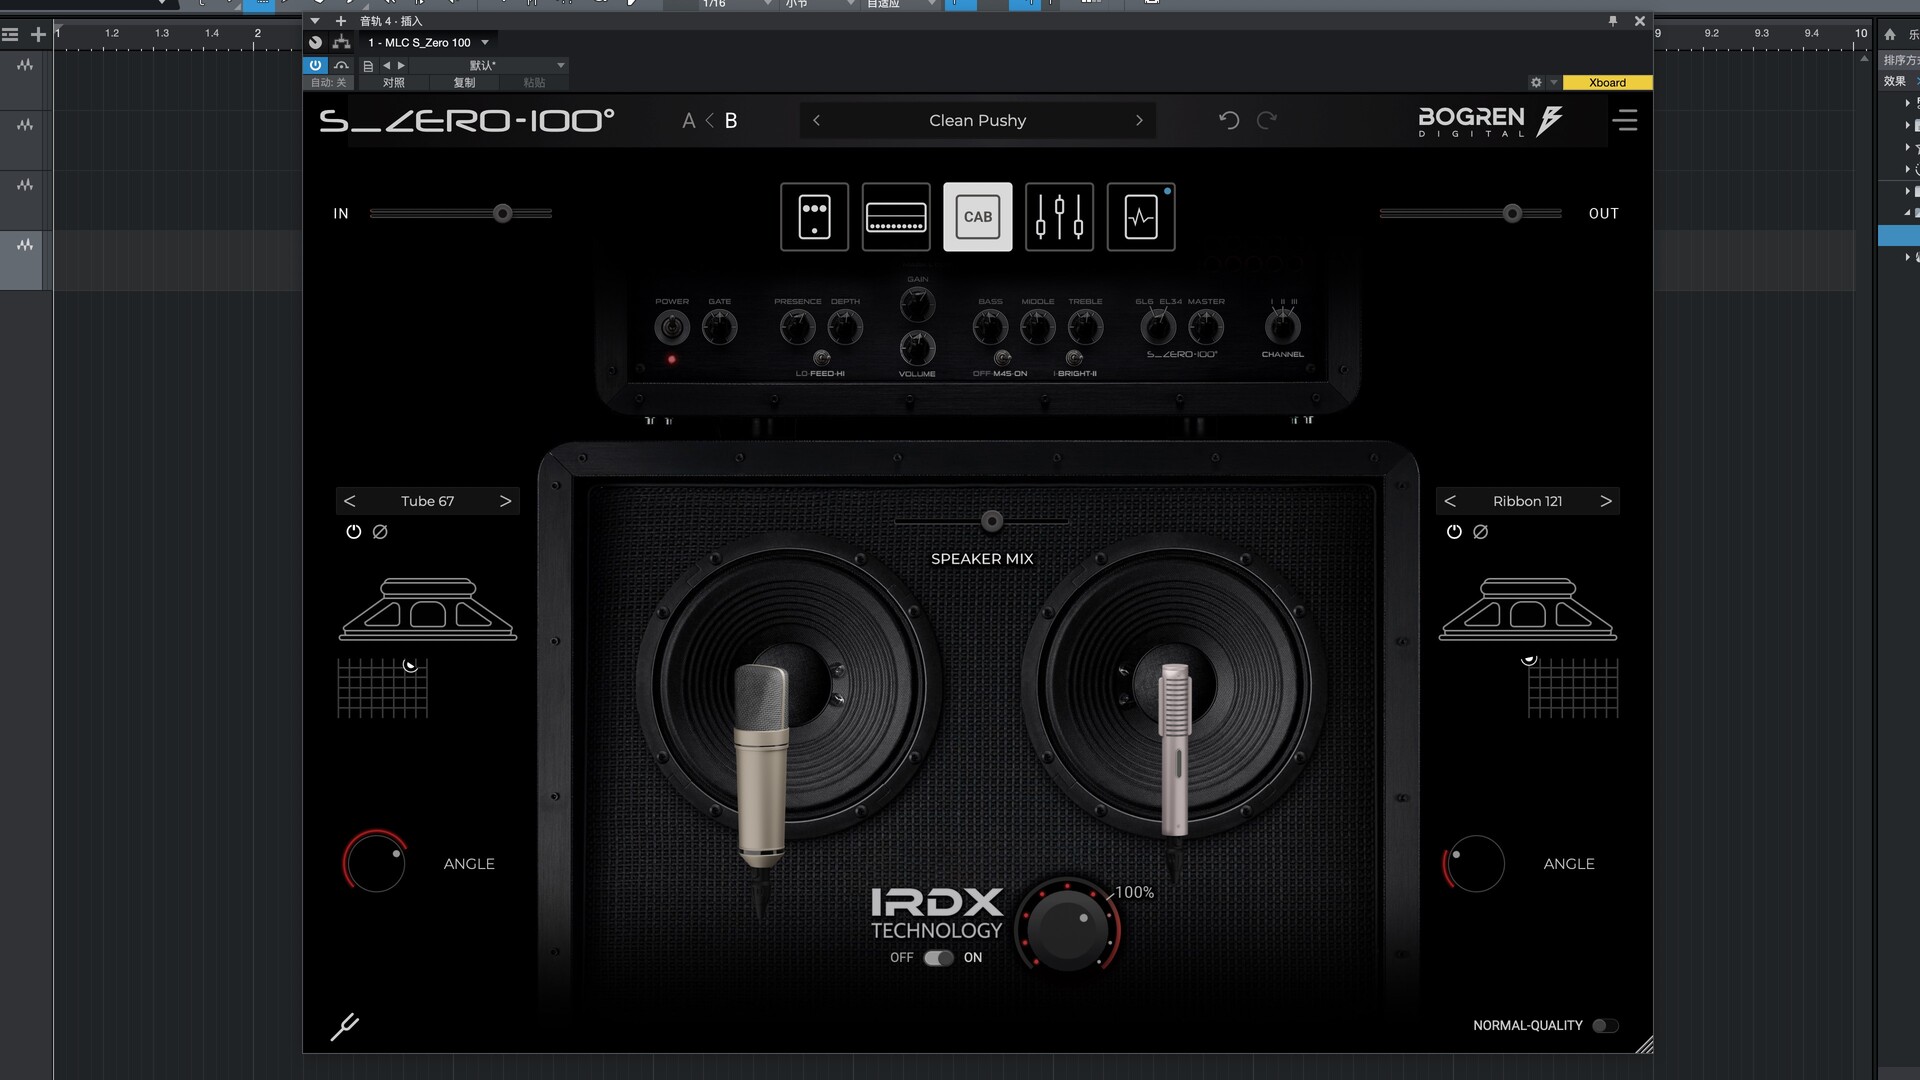
Task: Click the 自动: 关 automation button
Action: click(328, 83)
